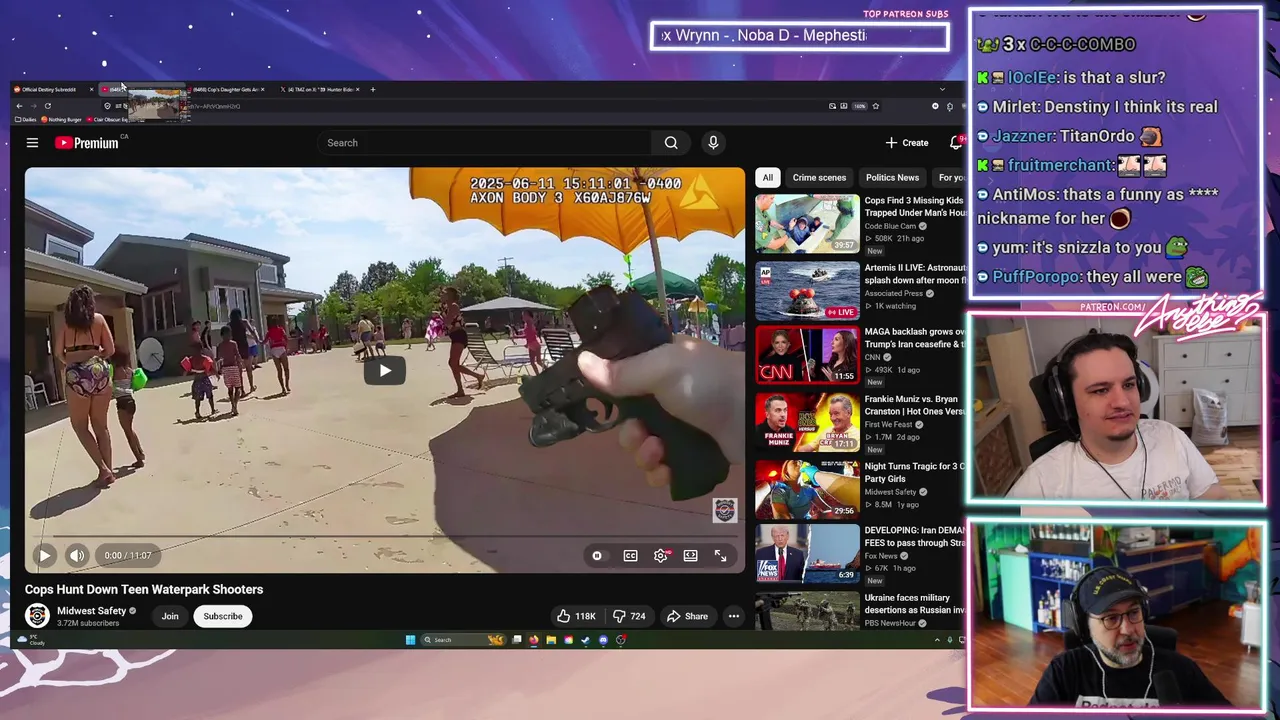Open the Midwest Safety channel avatar
Screen dimensions: 1280x720
(x=37, y=616)
